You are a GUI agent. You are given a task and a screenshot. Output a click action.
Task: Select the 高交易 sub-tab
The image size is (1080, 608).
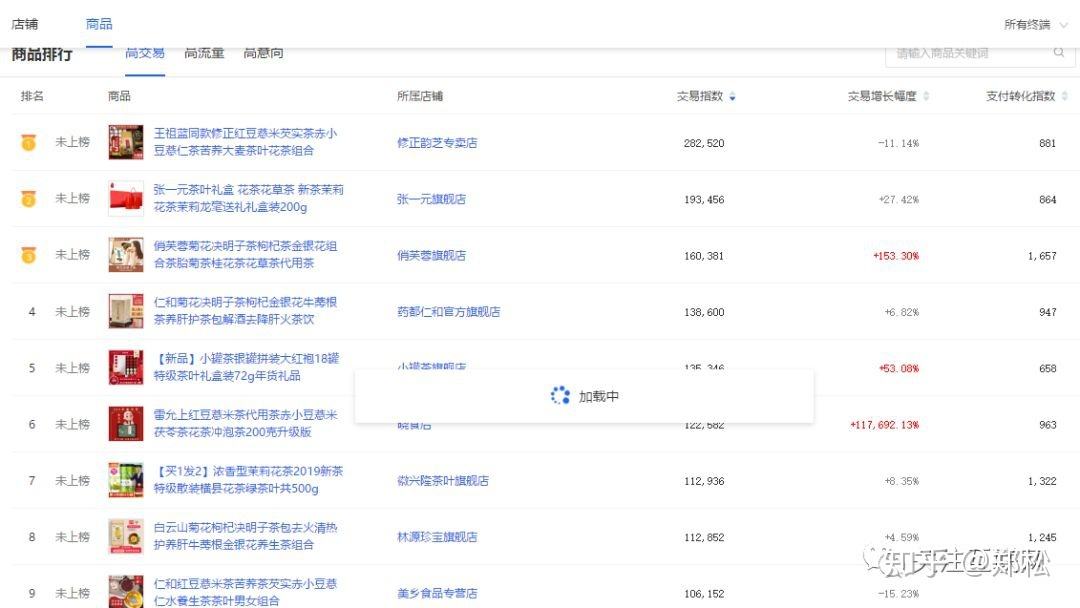click(x=145, y=53)
